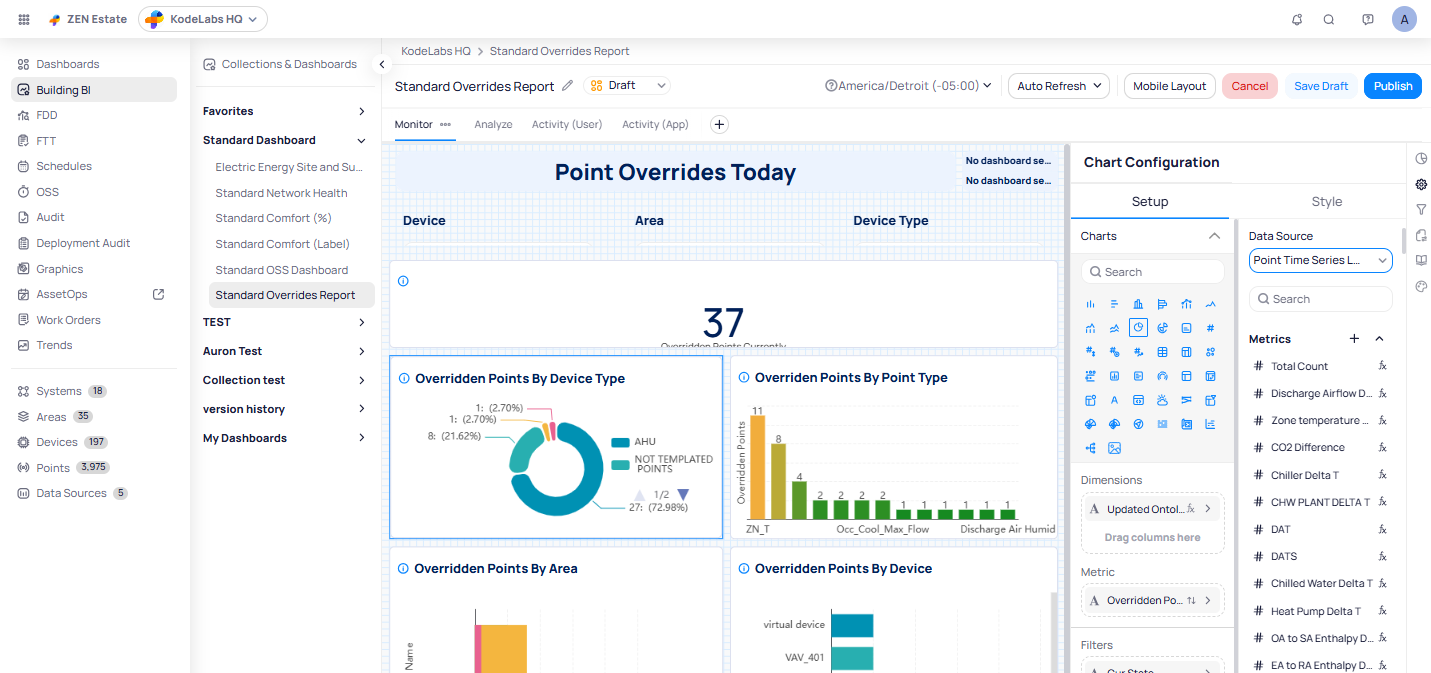This screenshot has height=673, width=1431.
Task: Open the filter icon in right rail
Action: tap(1421, 209)
